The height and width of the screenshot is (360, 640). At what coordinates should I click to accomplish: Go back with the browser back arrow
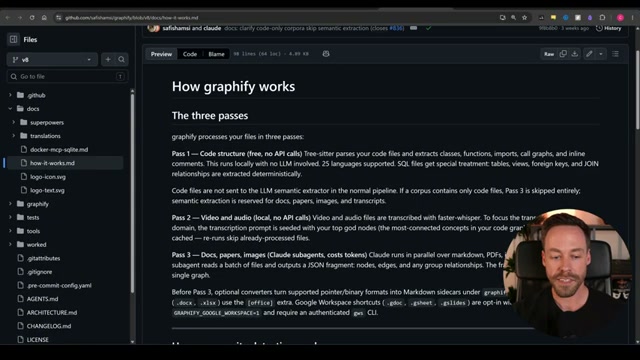click(7, 18)
